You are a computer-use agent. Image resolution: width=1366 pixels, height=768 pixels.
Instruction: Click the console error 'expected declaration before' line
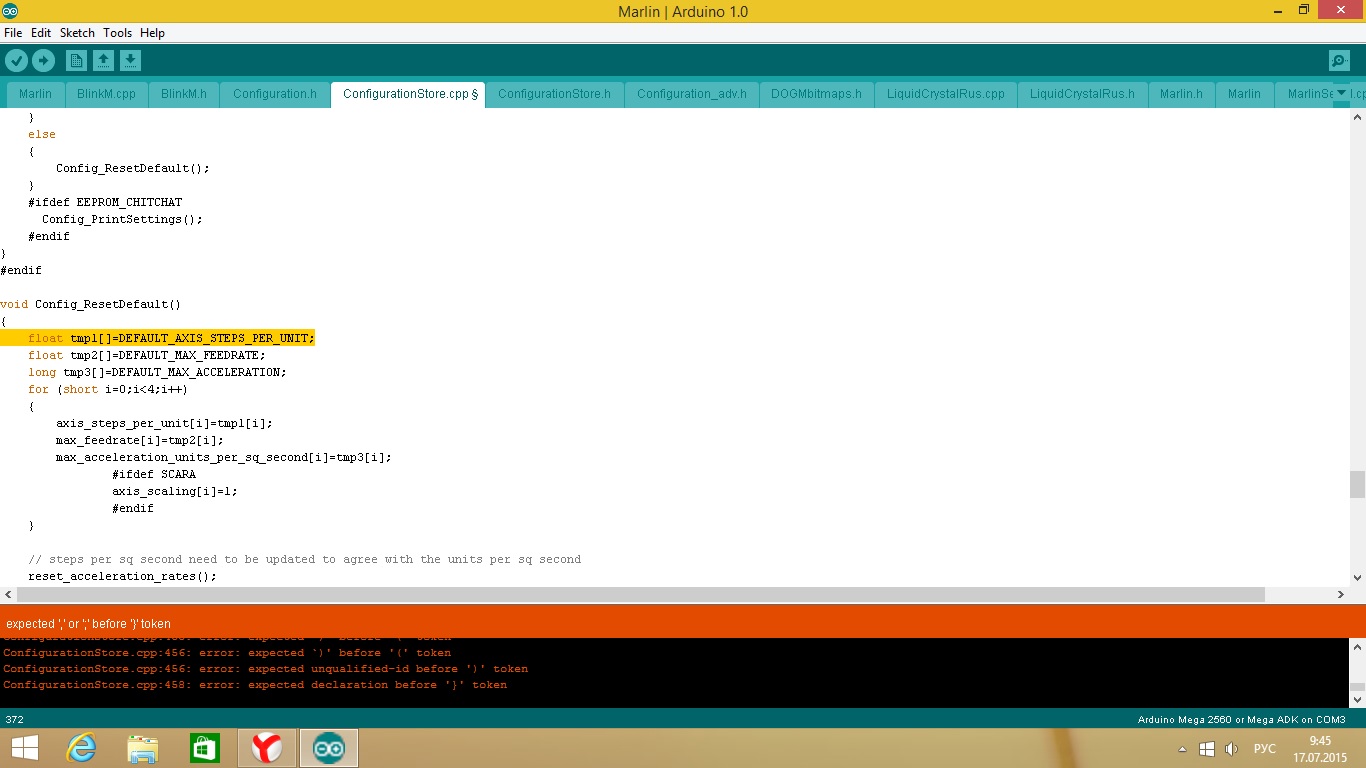[255, 685]
